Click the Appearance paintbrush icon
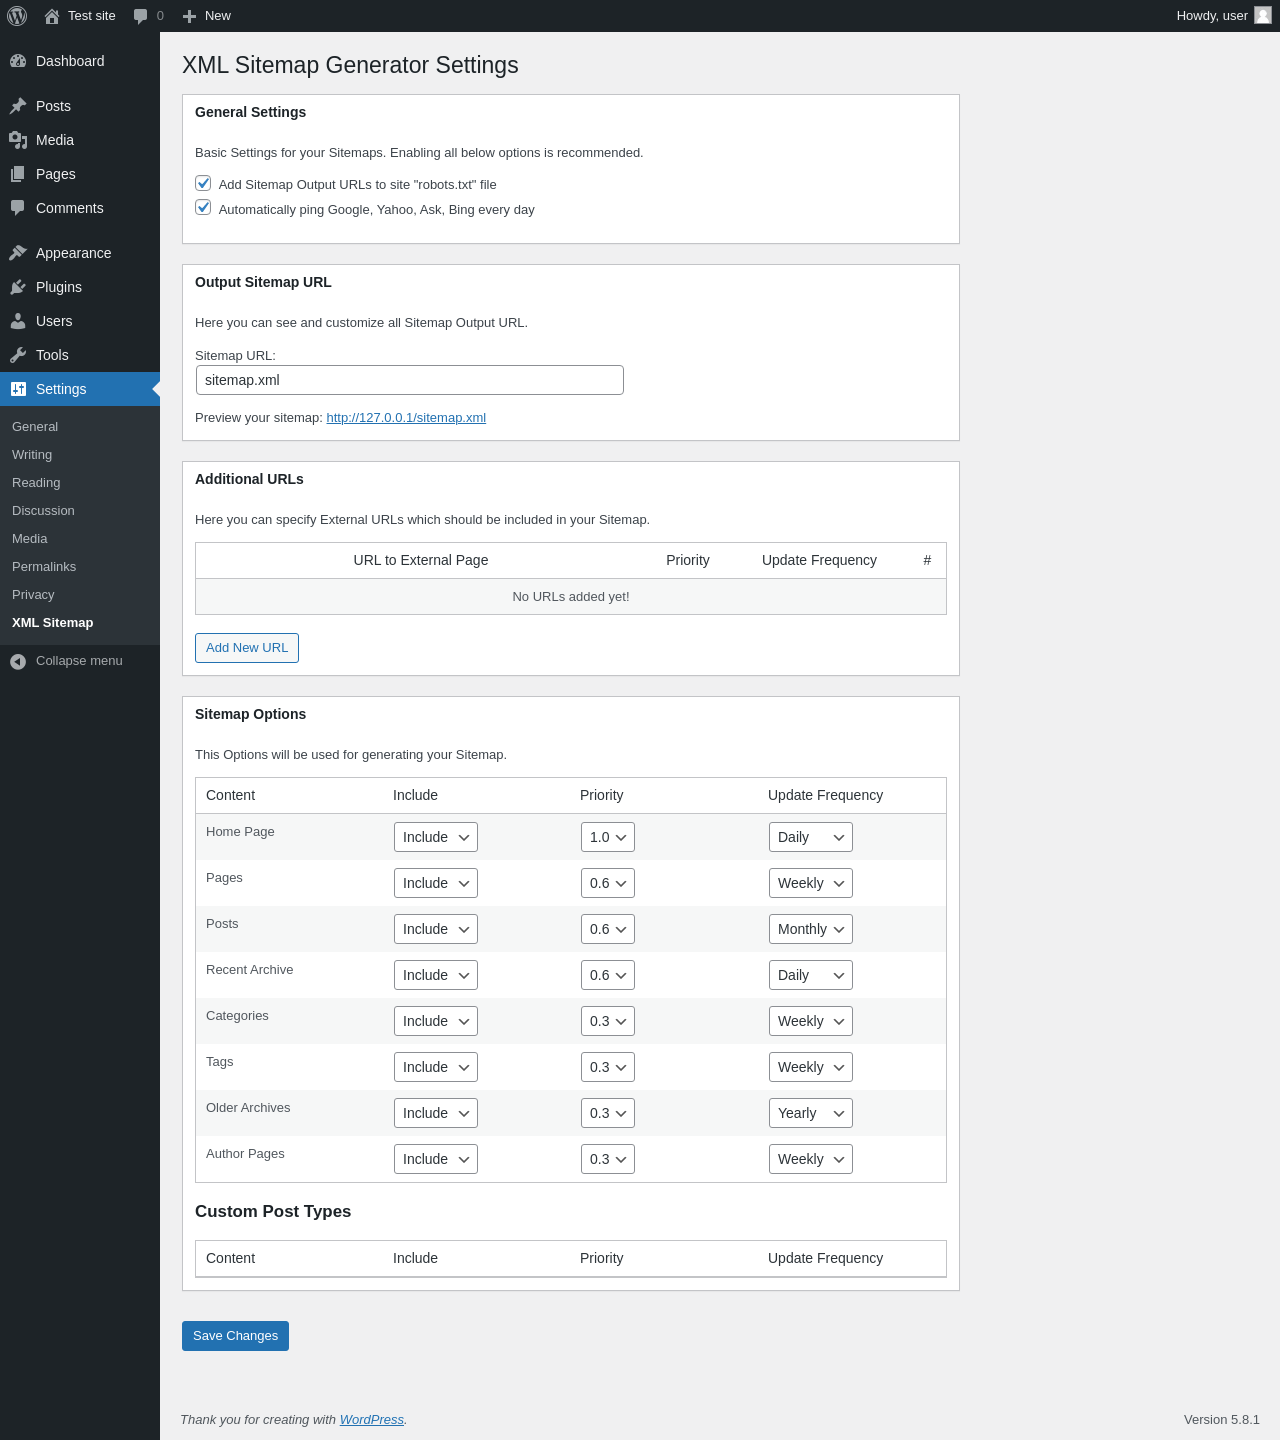The image size is (1280, 1440). click(18, 253)
